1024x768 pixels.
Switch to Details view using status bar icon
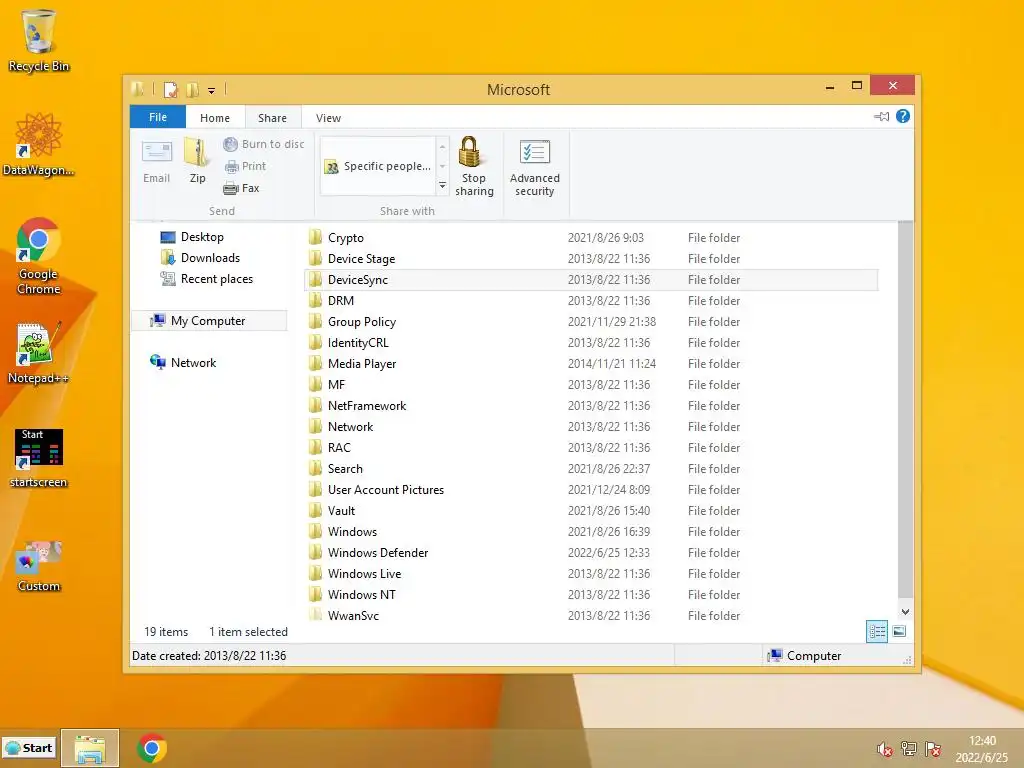(876, 632)
